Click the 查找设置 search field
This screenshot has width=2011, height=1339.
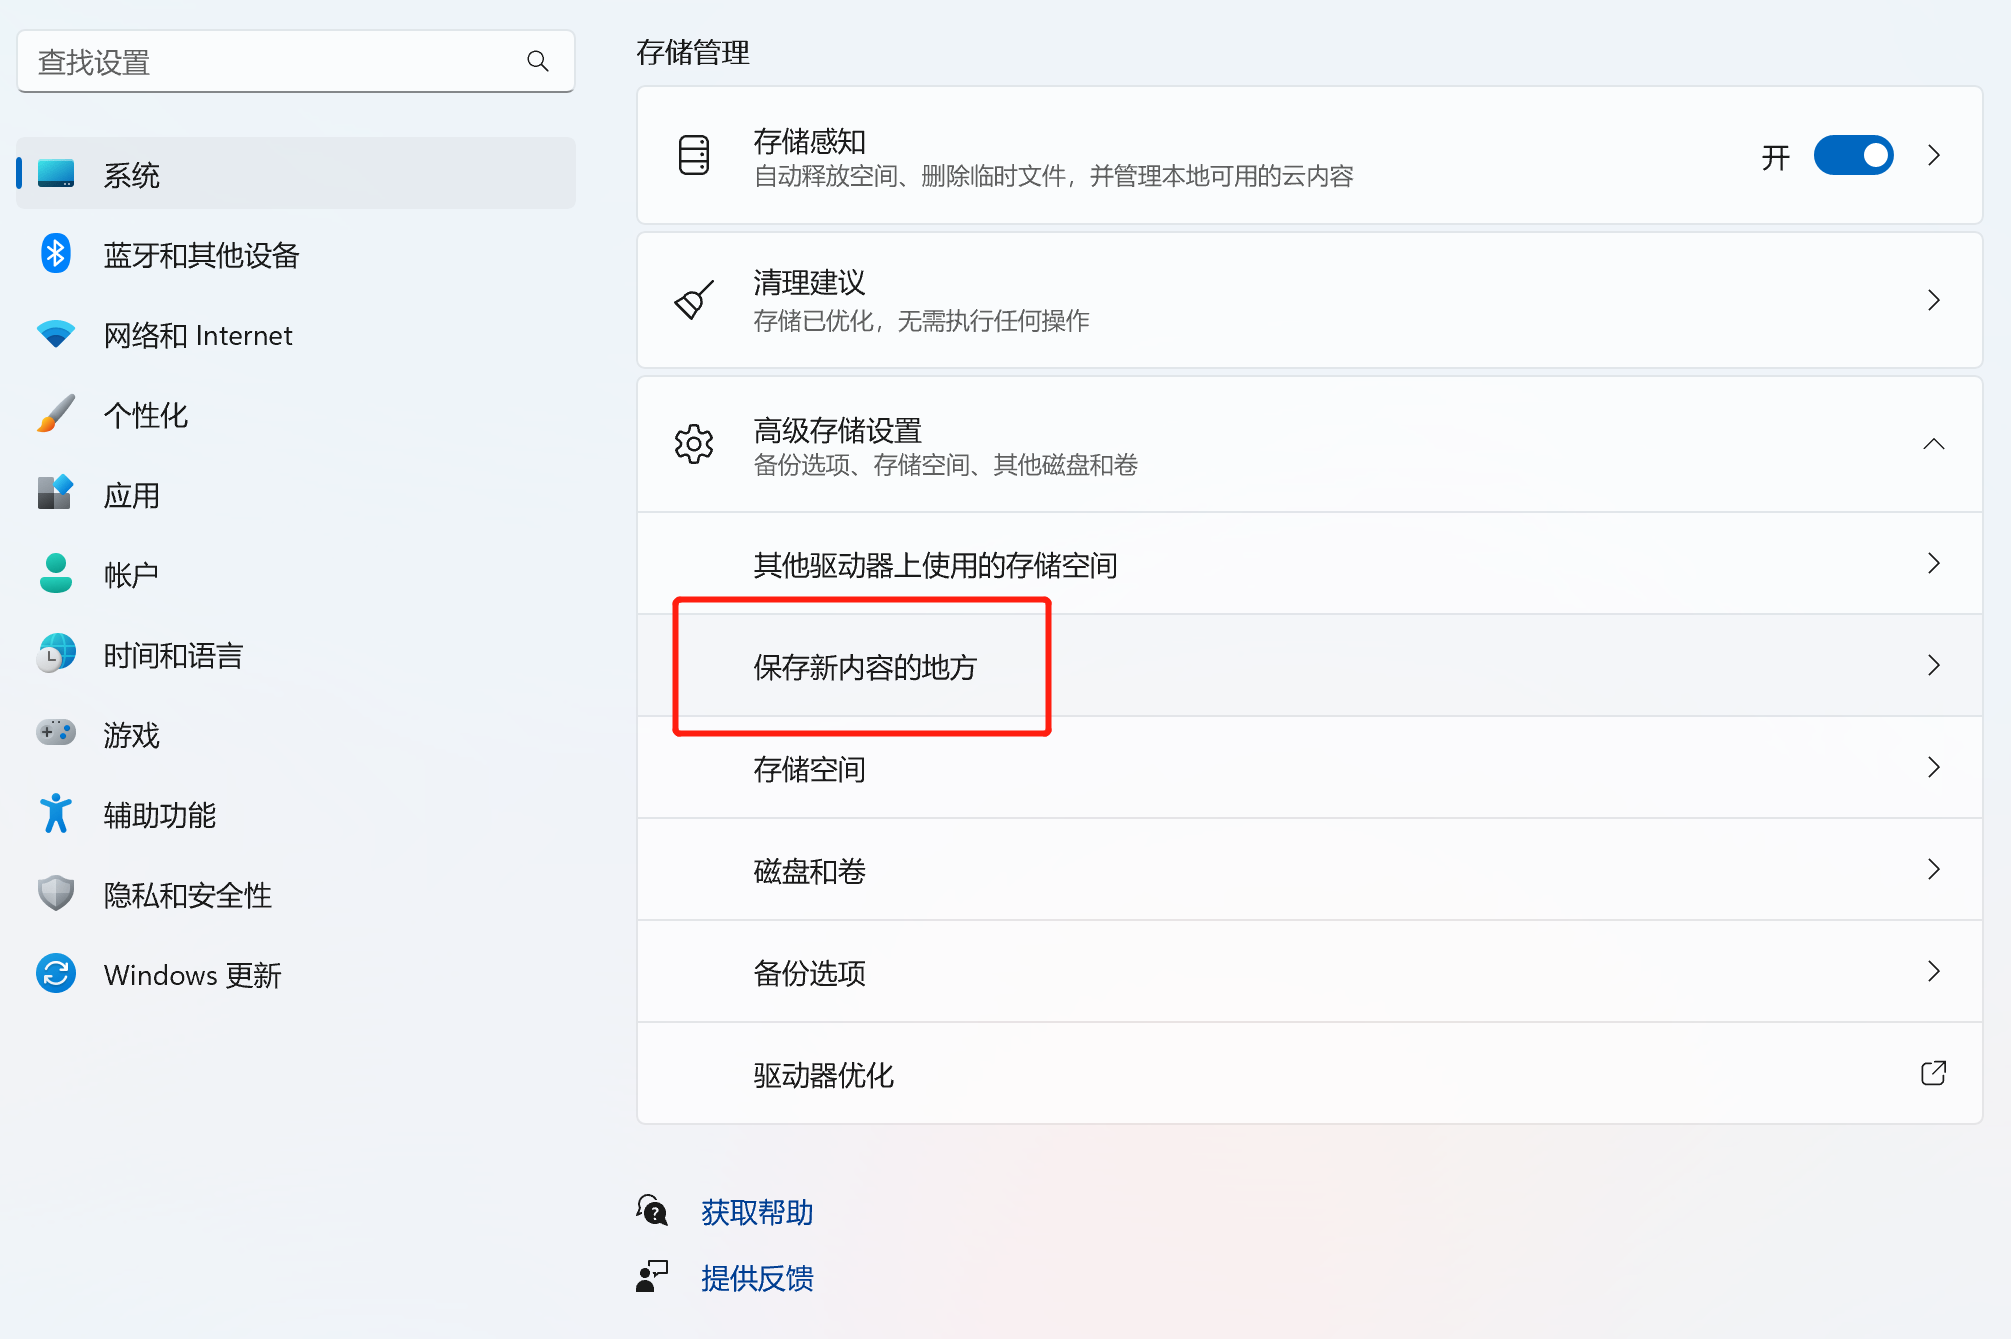pyautogui.click(x=270, y=62)
